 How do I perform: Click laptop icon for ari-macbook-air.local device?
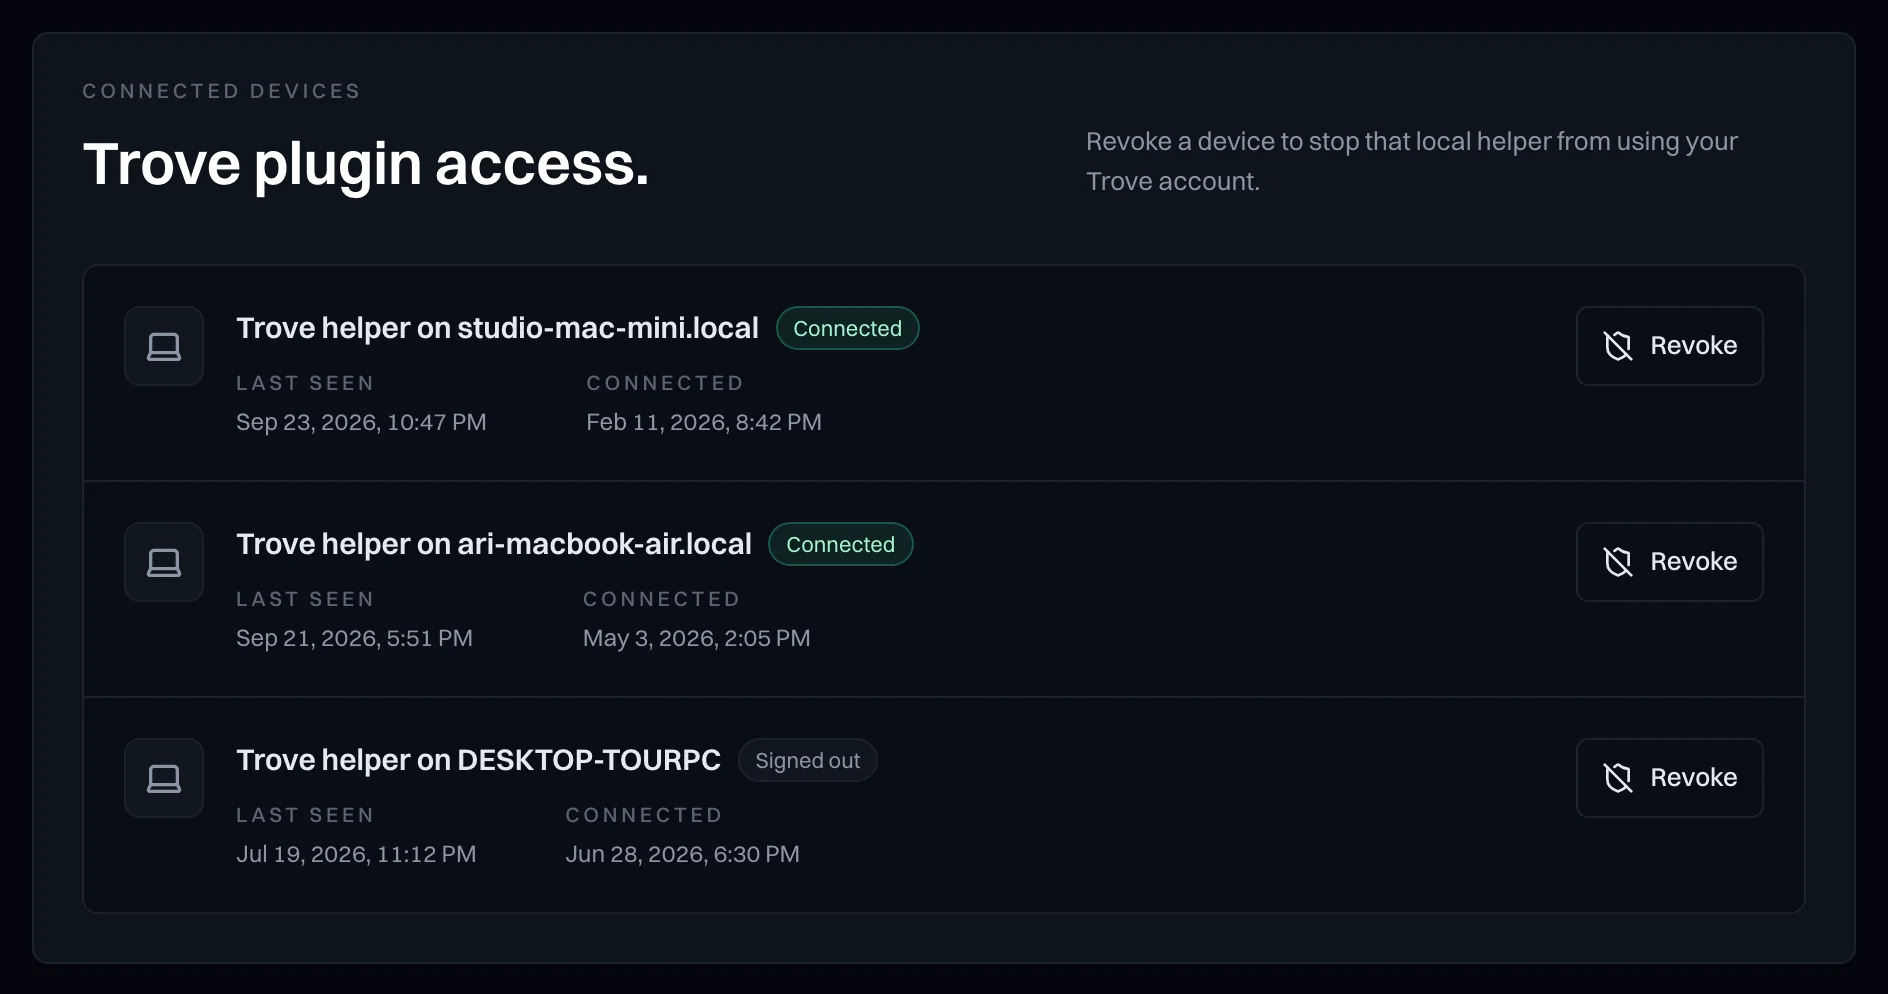pyautogui.click(x=164, y=562)
